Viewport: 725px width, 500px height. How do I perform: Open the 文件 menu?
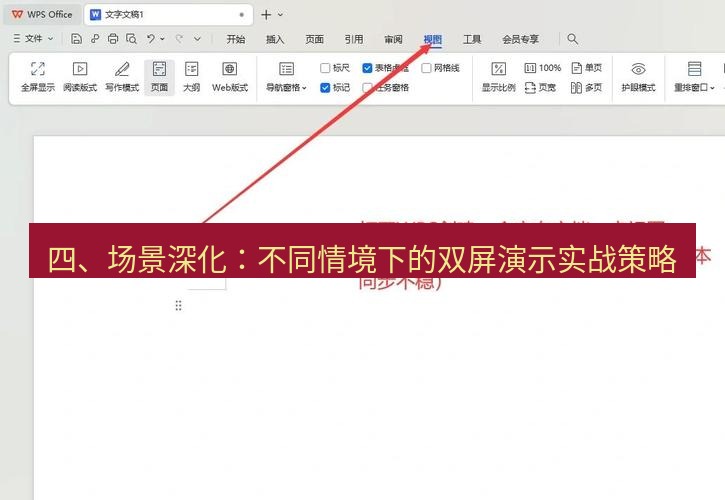[x=33, y=39]
